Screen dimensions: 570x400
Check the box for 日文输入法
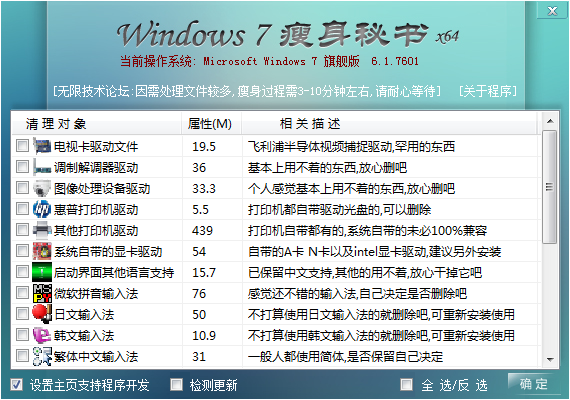(x=23, y=314)
